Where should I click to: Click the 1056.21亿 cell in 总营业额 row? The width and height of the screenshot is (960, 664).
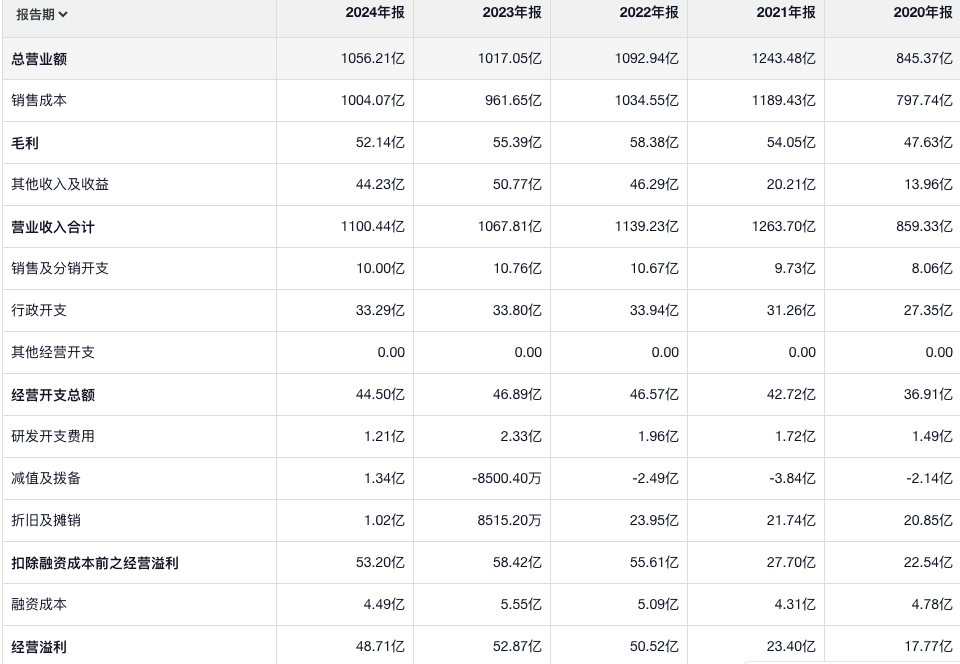pos(373,59)
